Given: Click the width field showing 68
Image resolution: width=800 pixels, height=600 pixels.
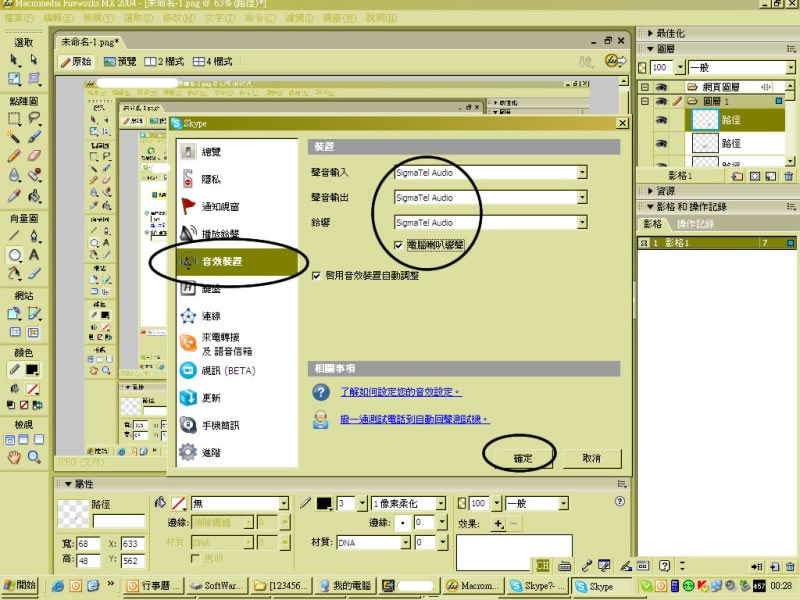Looking at the screenshot, I should [88, 544].
